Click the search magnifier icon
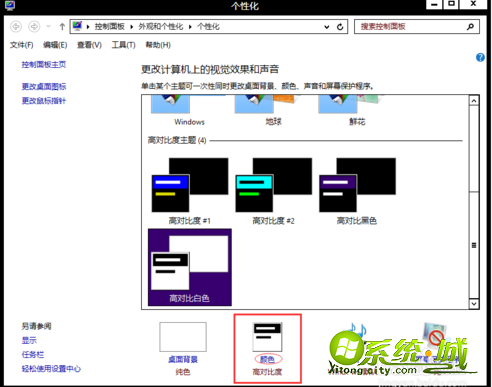The width and height of the screenshot is (492, 387). point(470,27)
